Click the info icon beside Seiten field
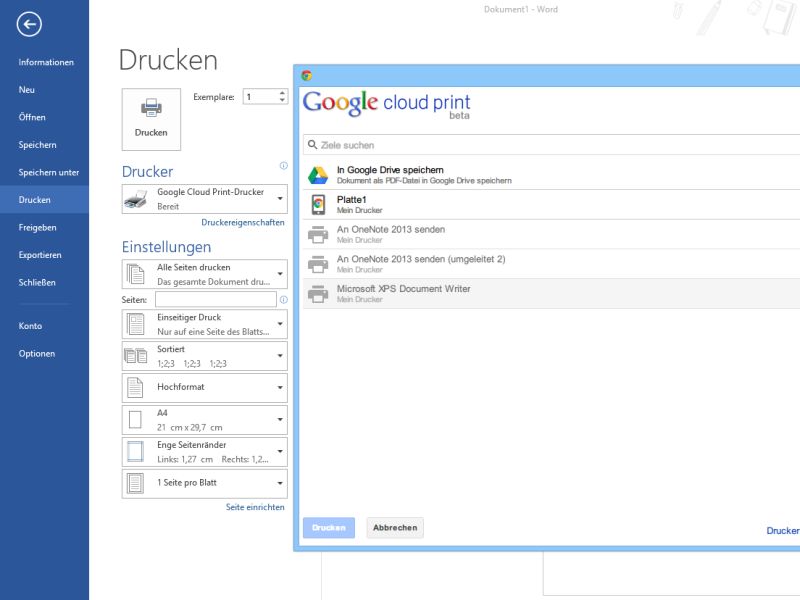Image resolution: width=800 pixels, height=600 pixels. 284,299
